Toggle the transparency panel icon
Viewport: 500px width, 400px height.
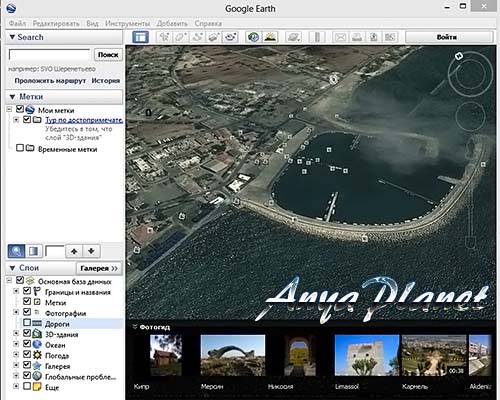[x=34, y=251]
